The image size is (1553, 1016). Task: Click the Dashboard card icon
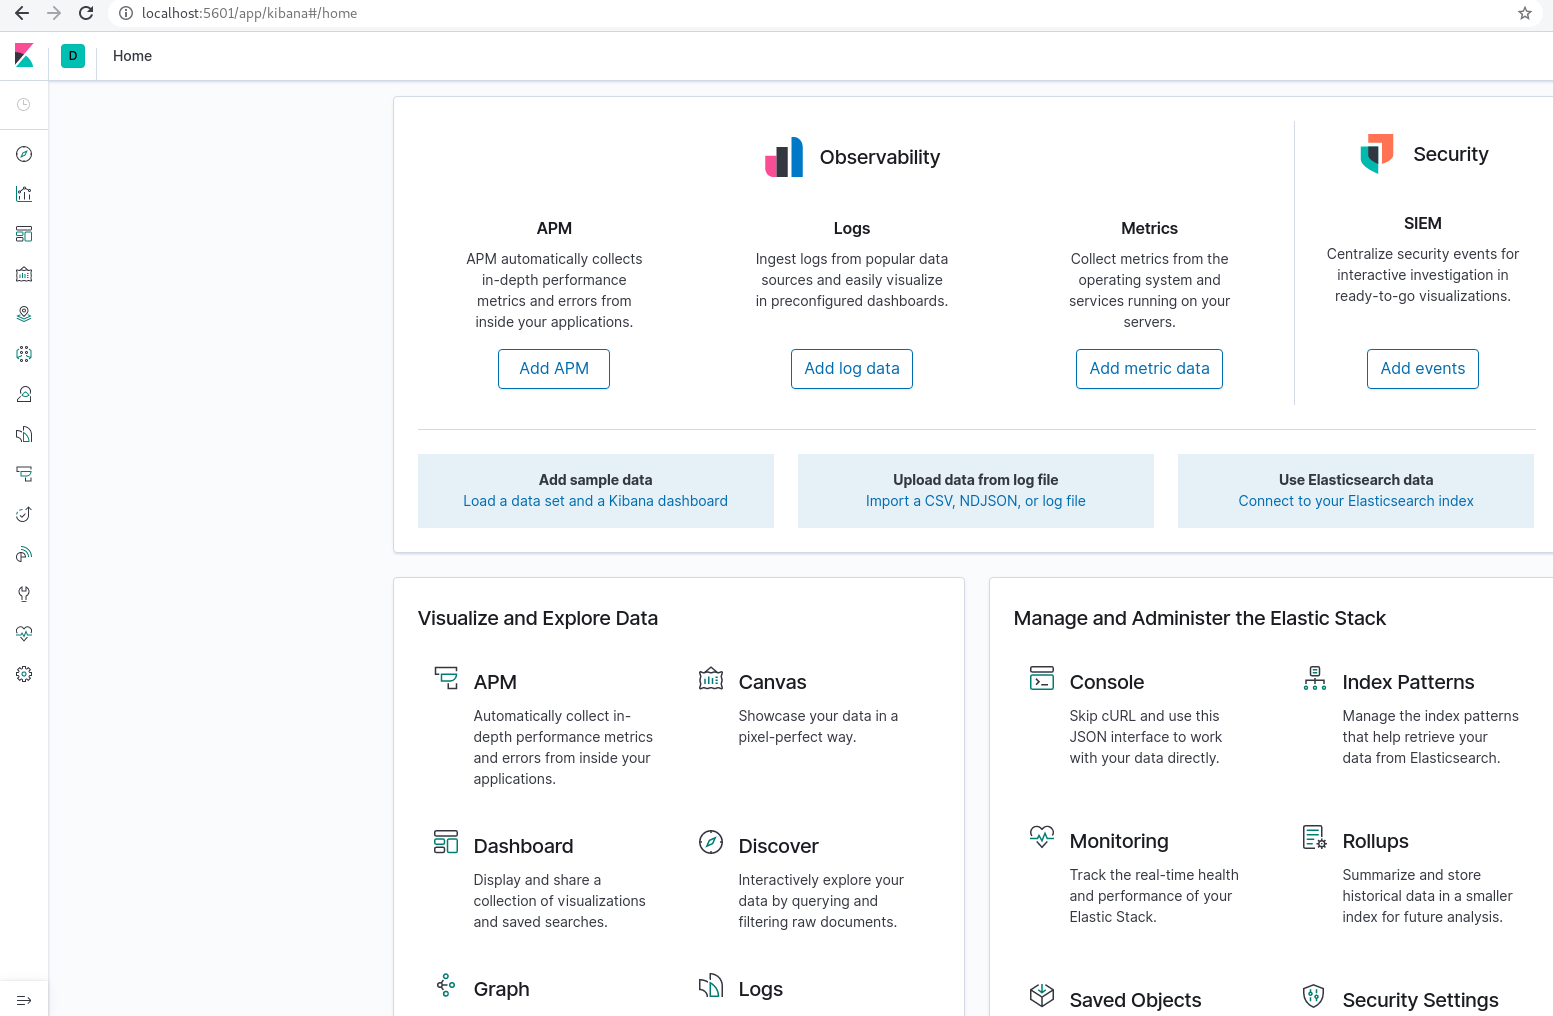[x=446, y=842]
